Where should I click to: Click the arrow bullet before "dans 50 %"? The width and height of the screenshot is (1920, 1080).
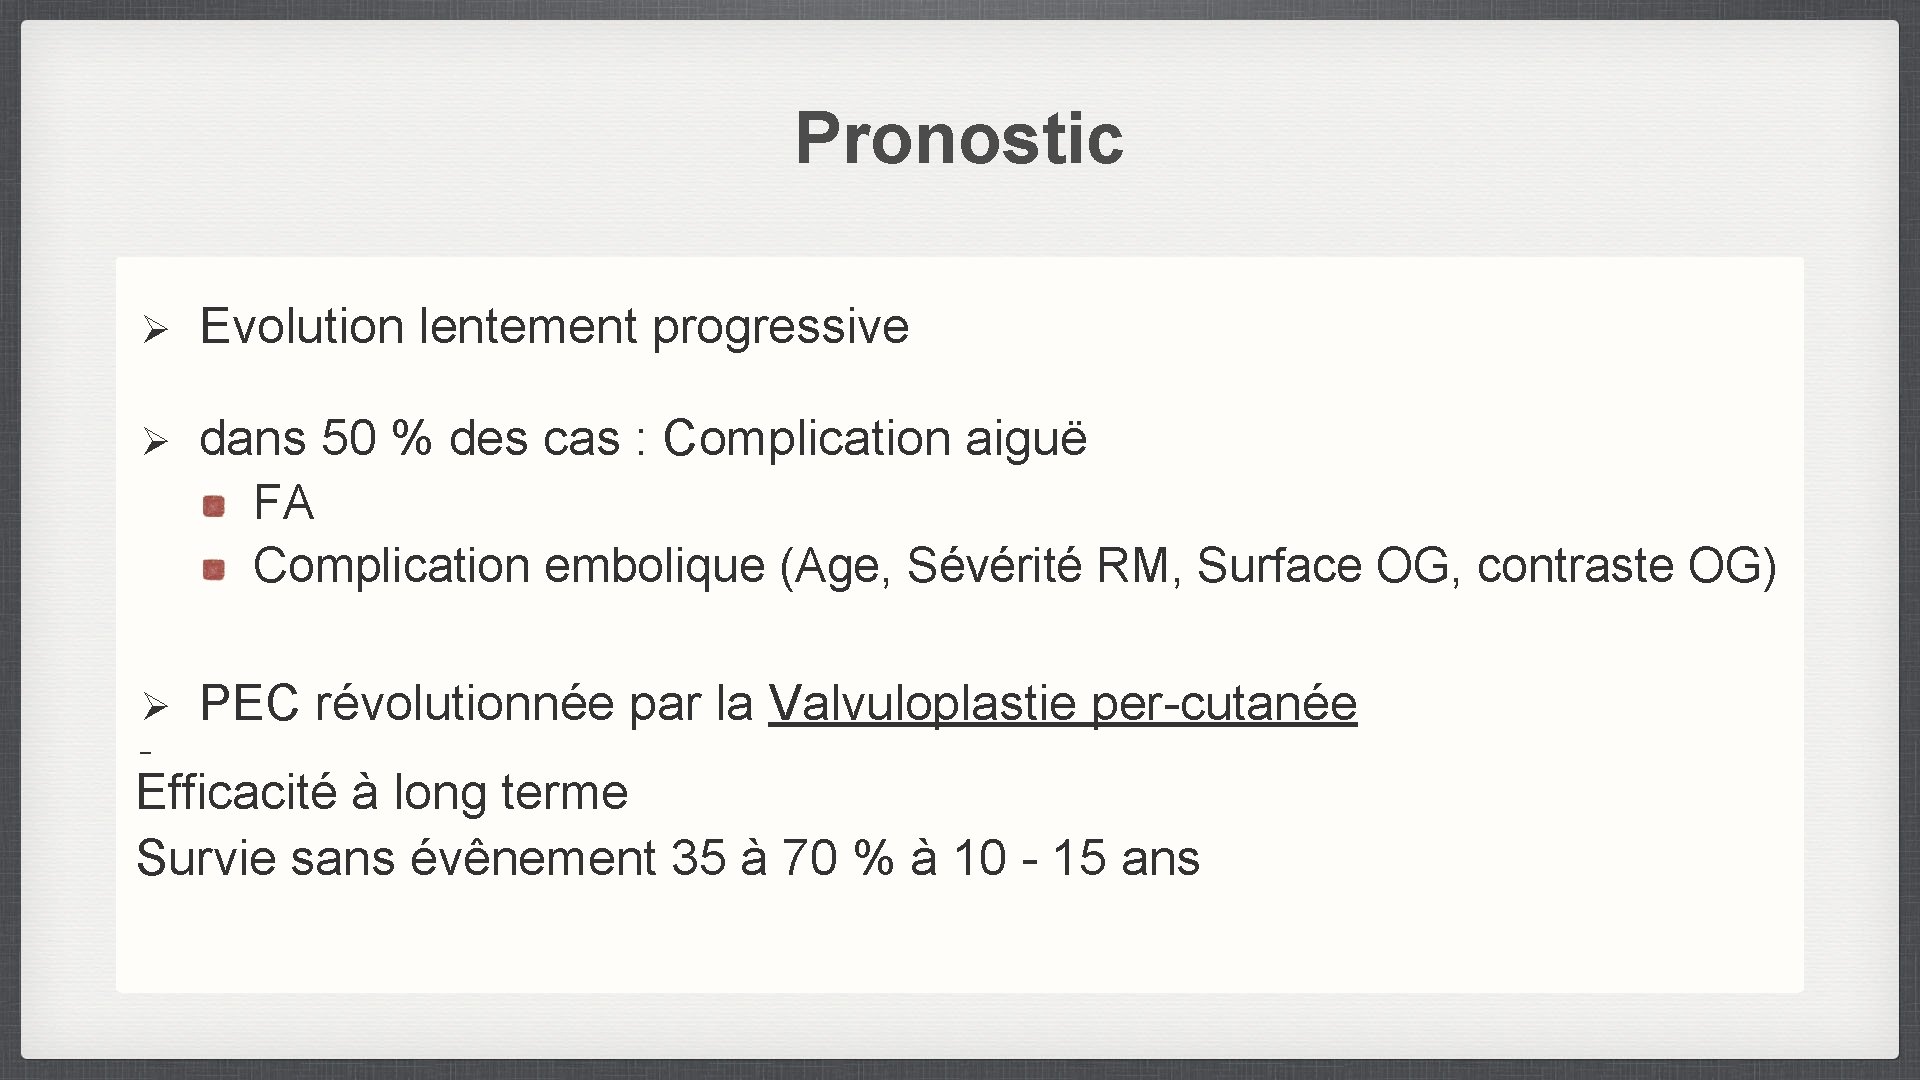click(153, 441)
